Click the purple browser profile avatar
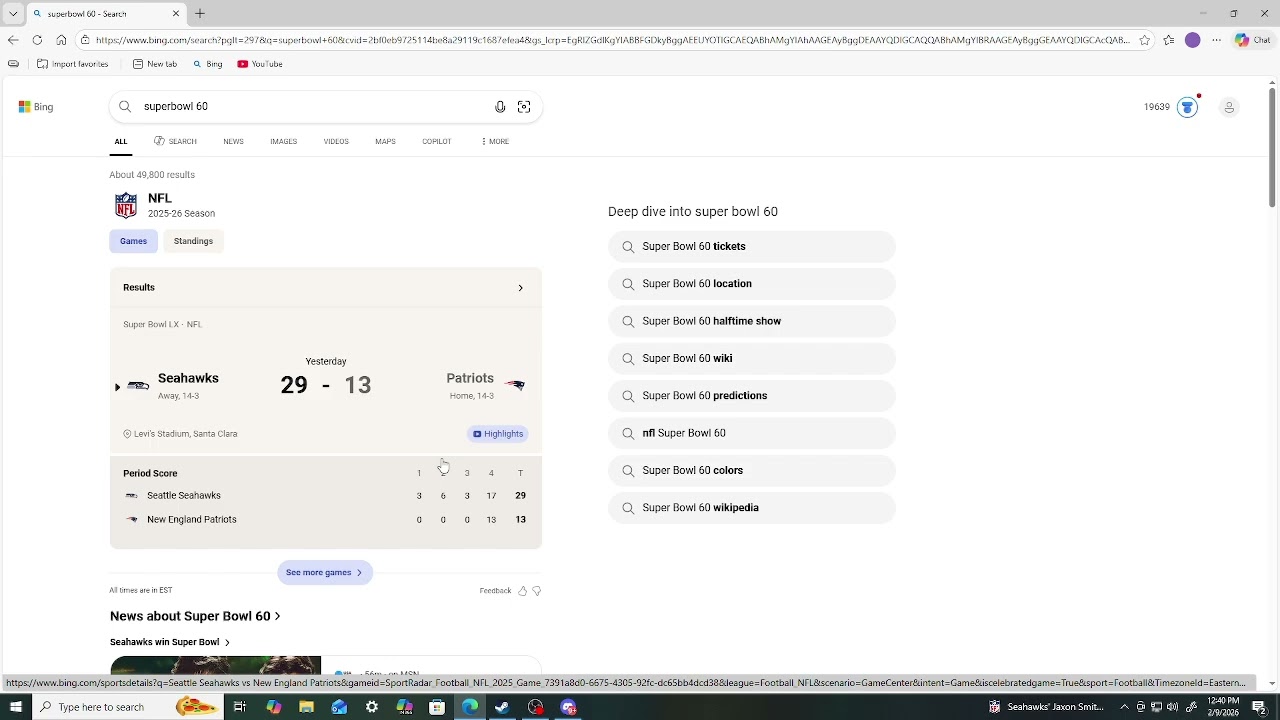 [x=1192, y=40]
